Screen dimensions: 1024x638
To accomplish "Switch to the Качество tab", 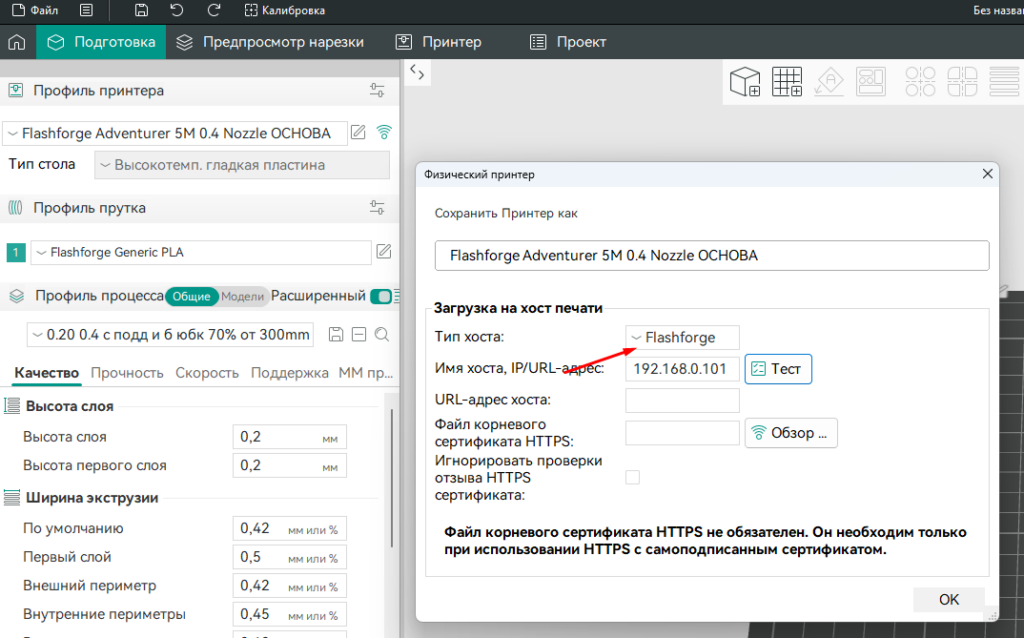I will pyautogui.click(x=47, y=373).
